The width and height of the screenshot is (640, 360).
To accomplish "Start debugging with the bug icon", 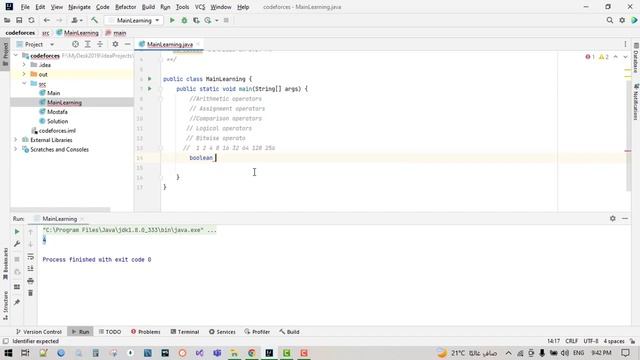I will click(x=184, y=20).
